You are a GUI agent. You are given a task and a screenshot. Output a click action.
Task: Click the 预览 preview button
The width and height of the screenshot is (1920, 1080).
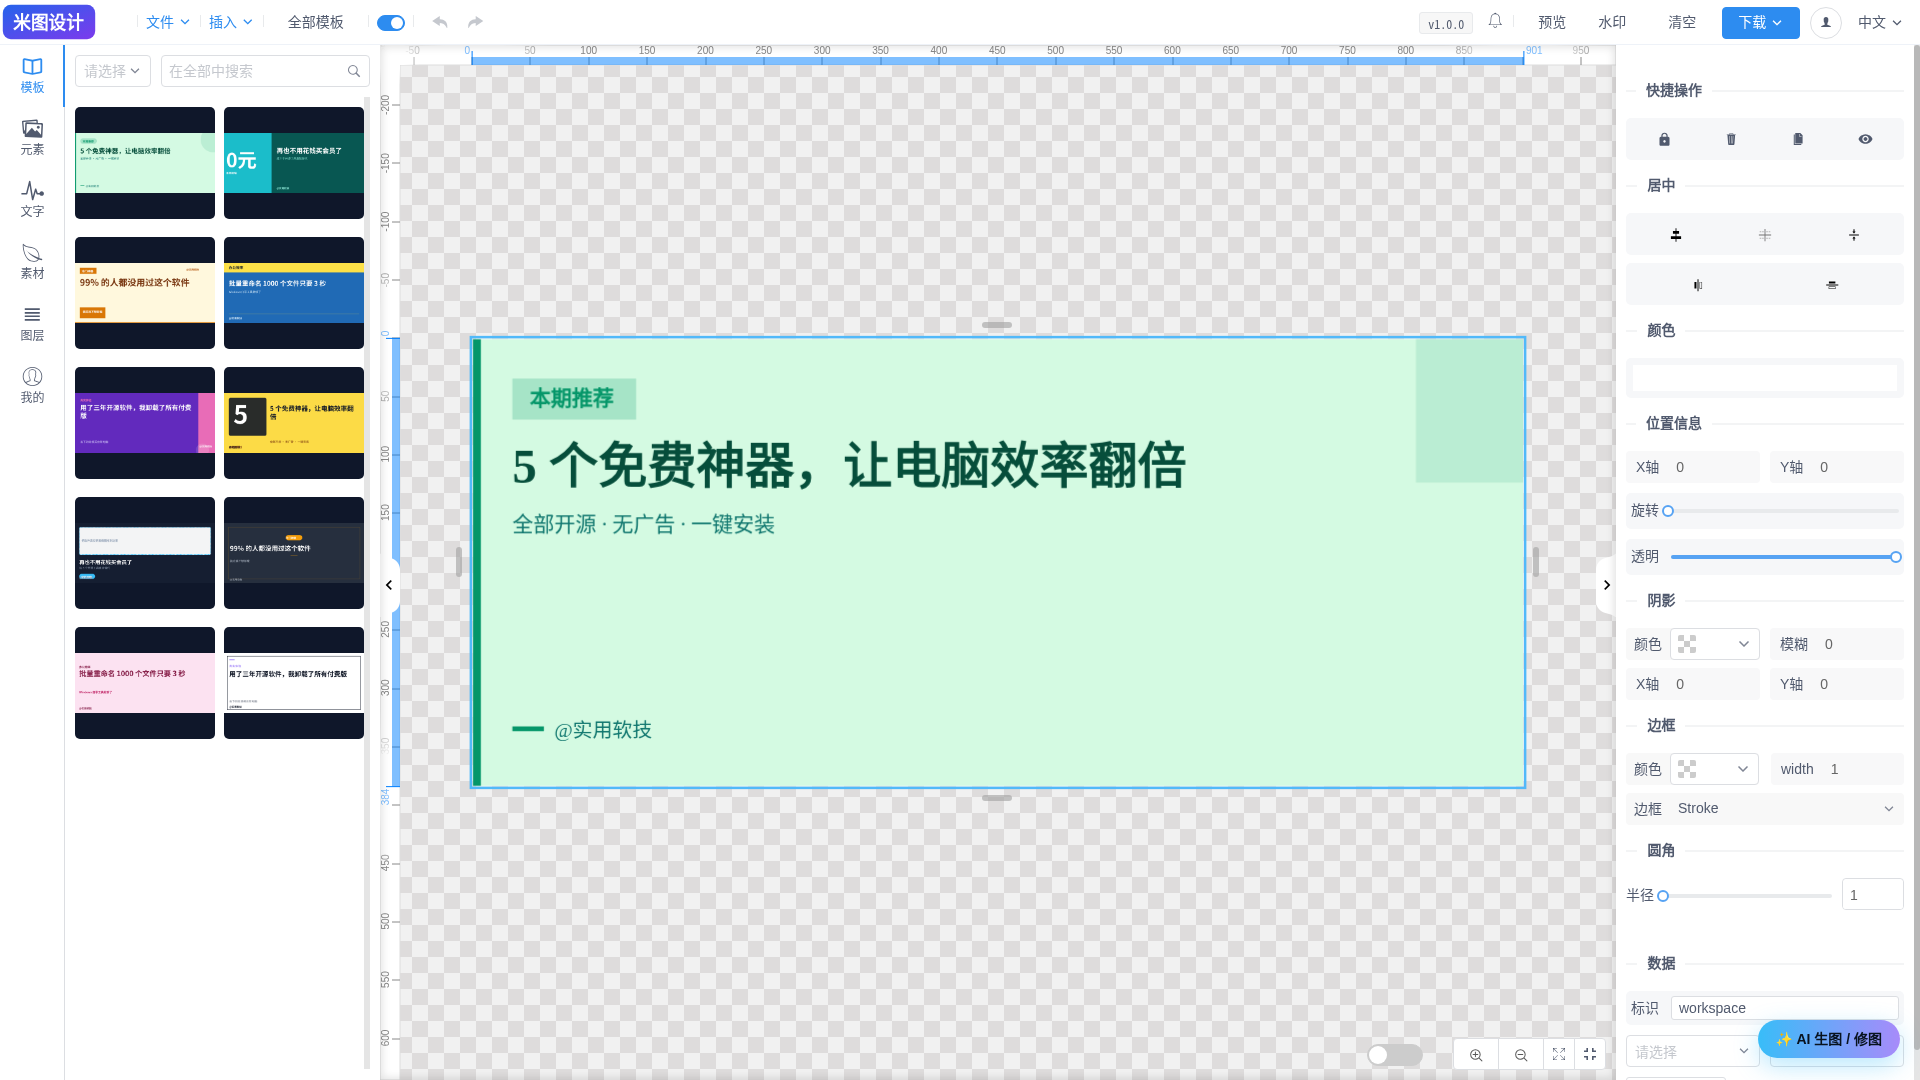coord(1552,22)
